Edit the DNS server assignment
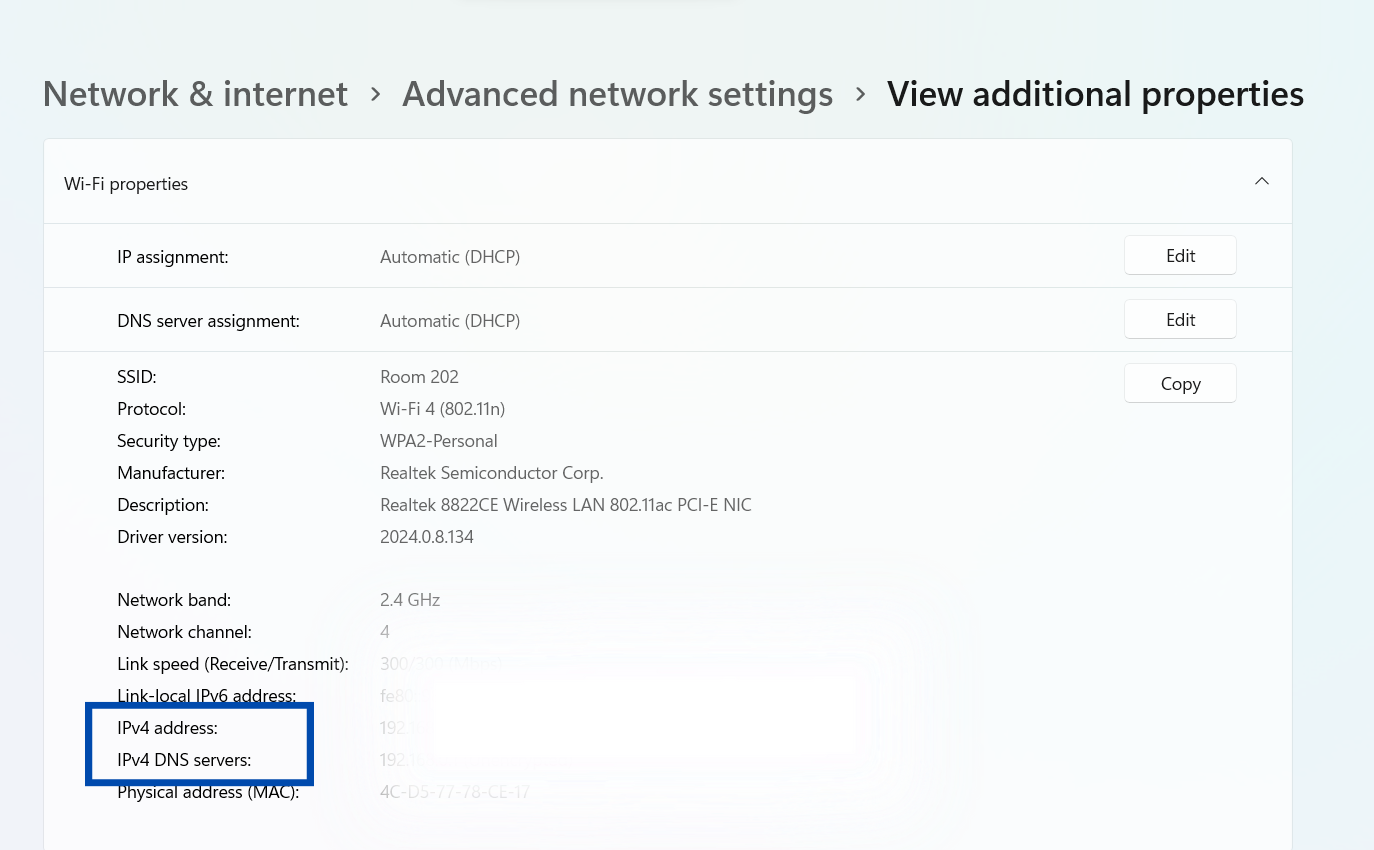 click(x=1180, y=319)
